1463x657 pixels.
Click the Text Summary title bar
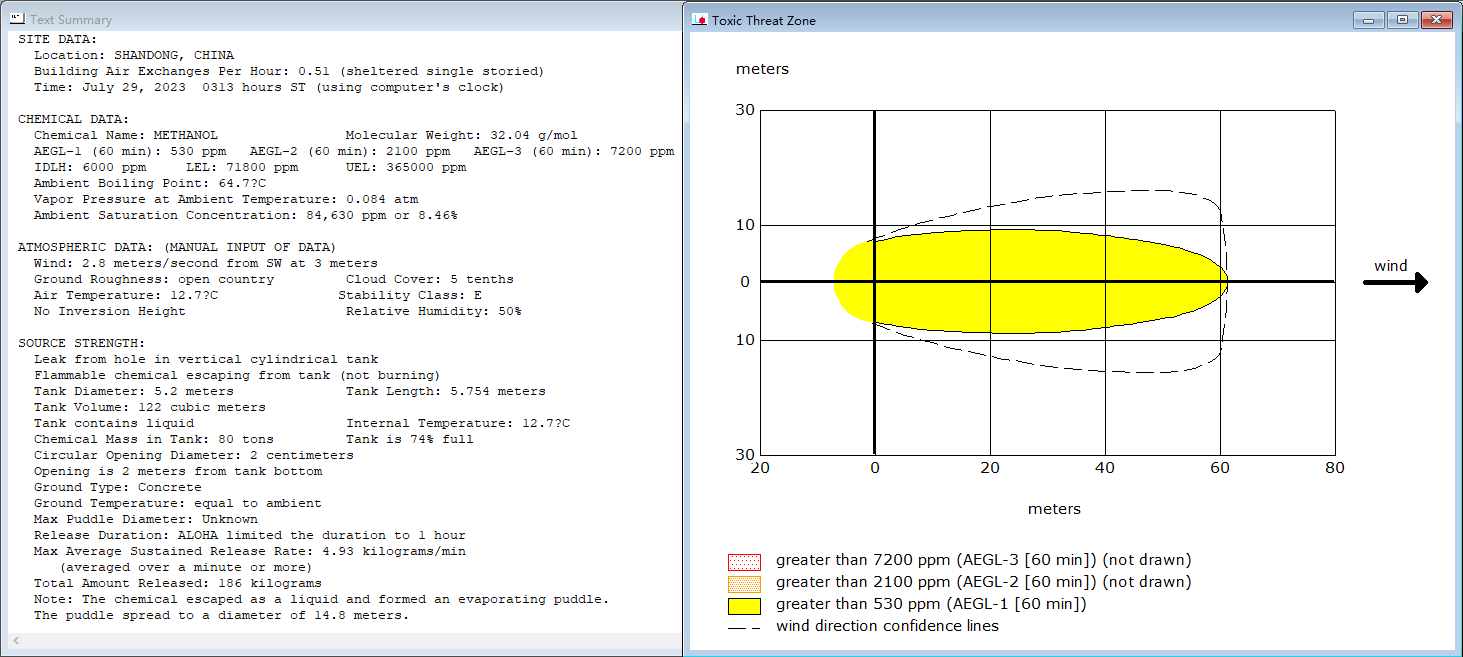(340, 19)
